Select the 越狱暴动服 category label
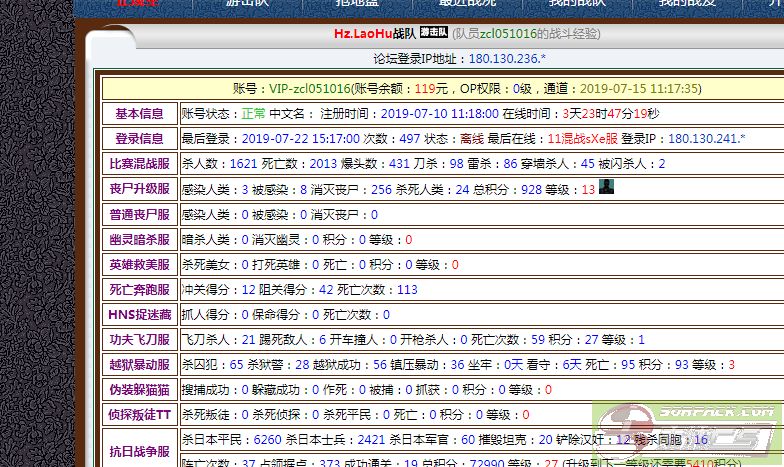 pos(139,365)
